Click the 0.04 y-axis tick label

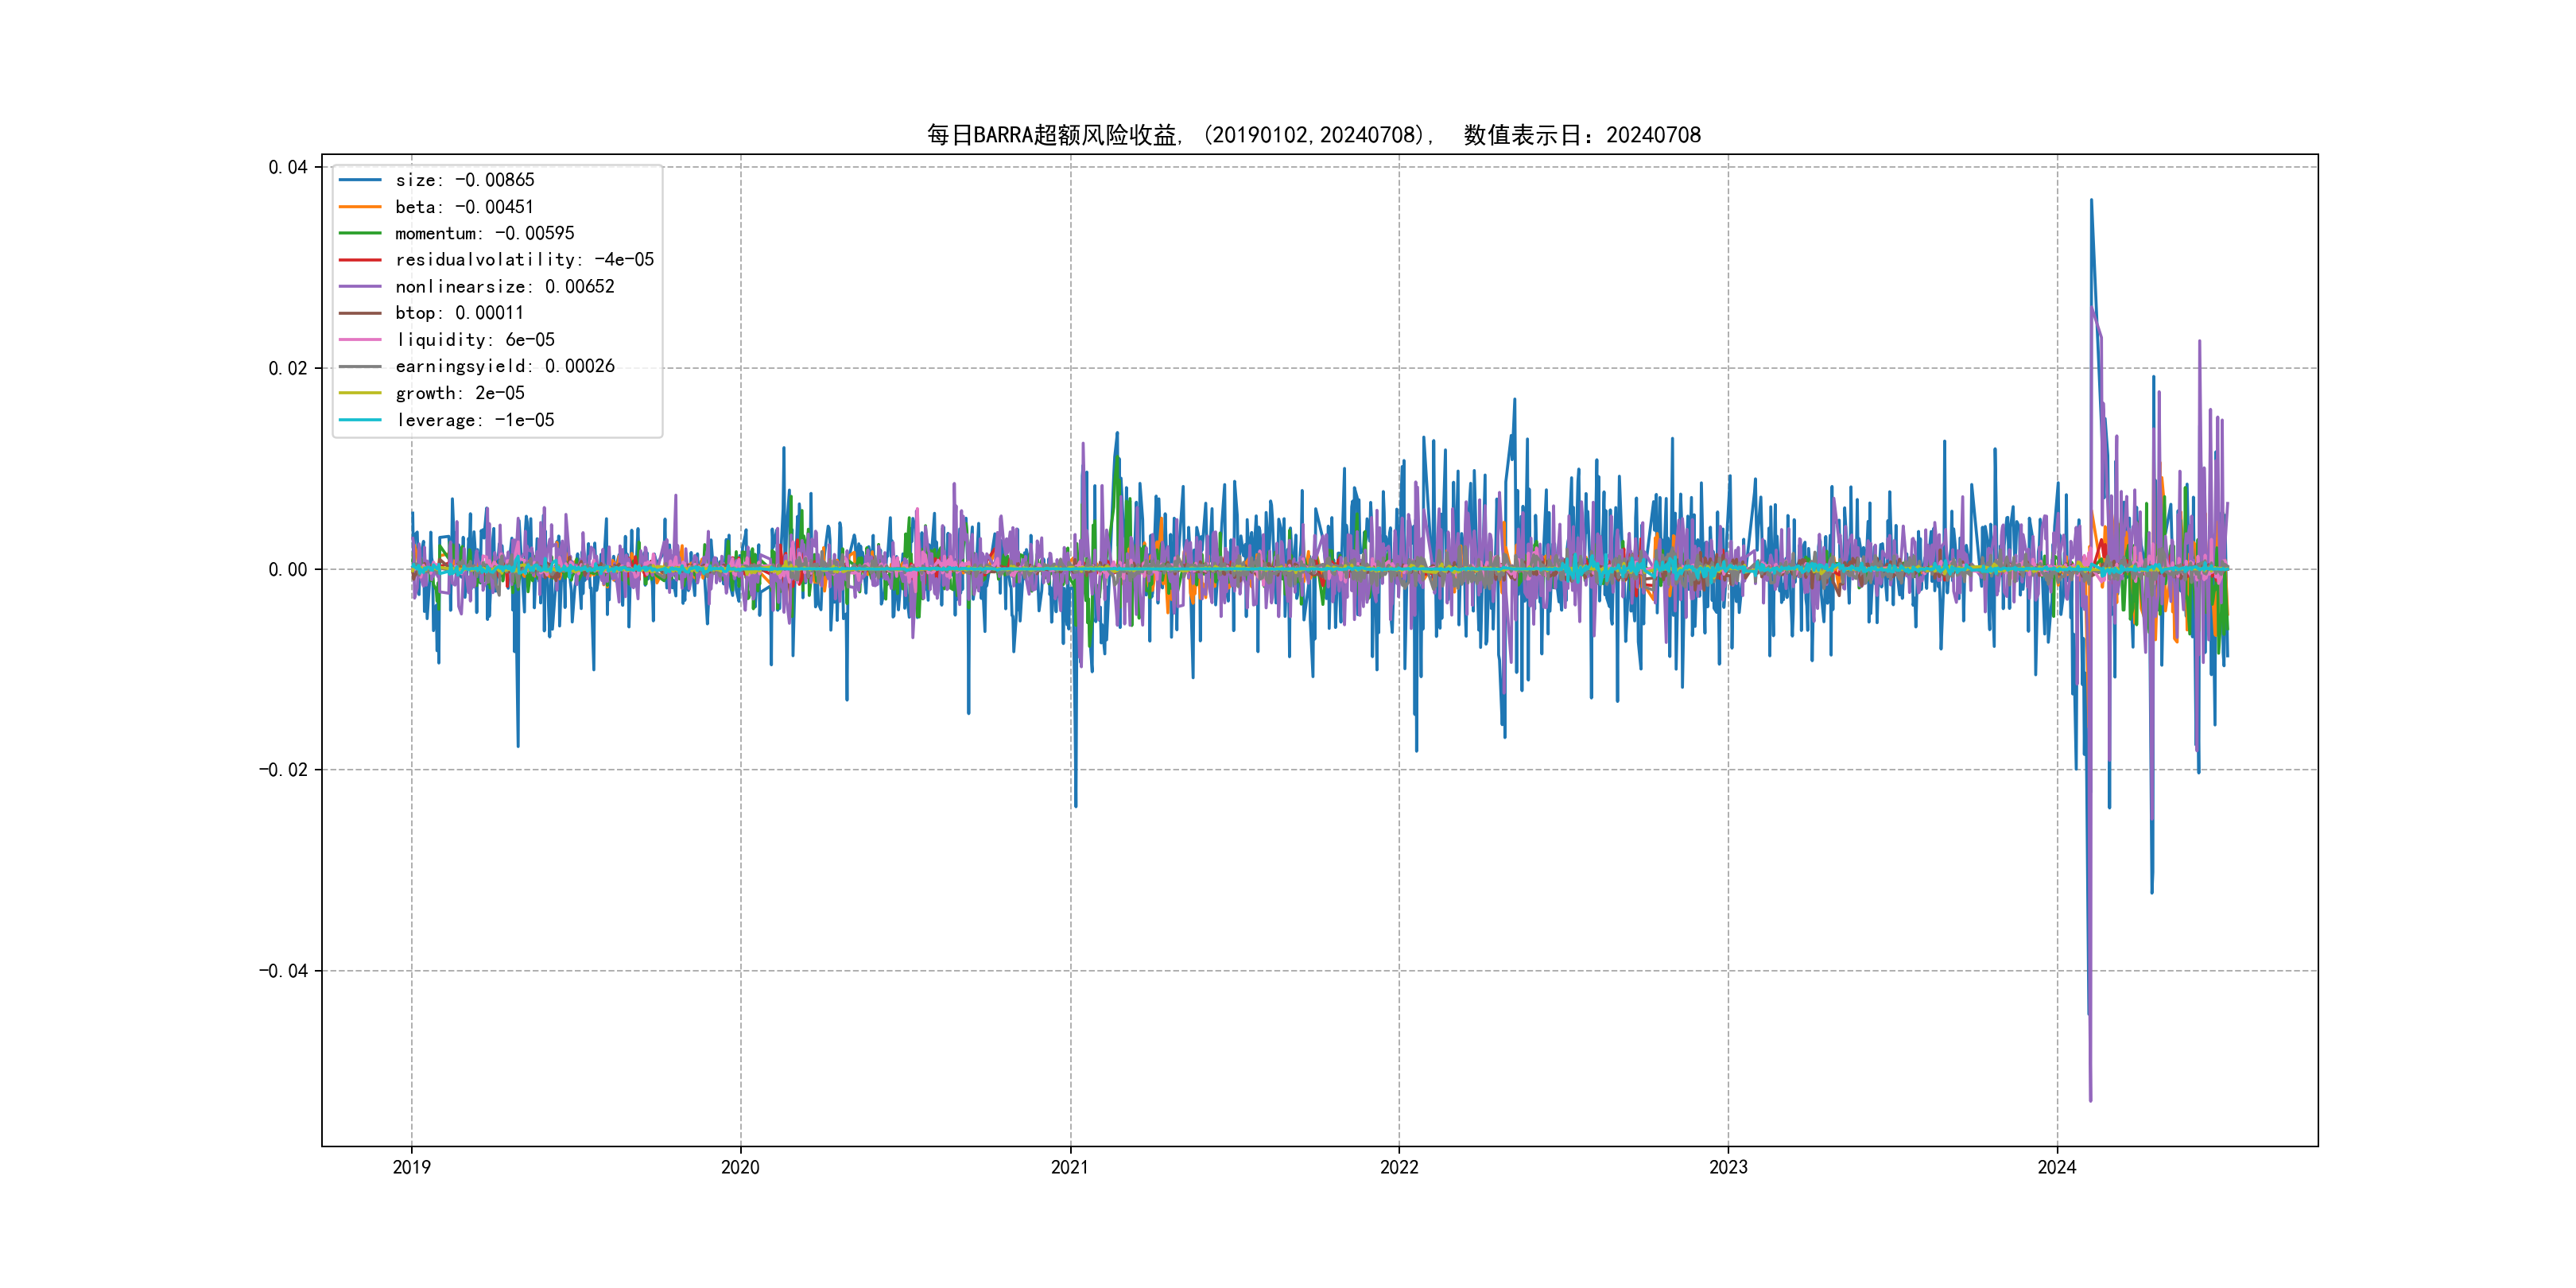tap(287, 167)
